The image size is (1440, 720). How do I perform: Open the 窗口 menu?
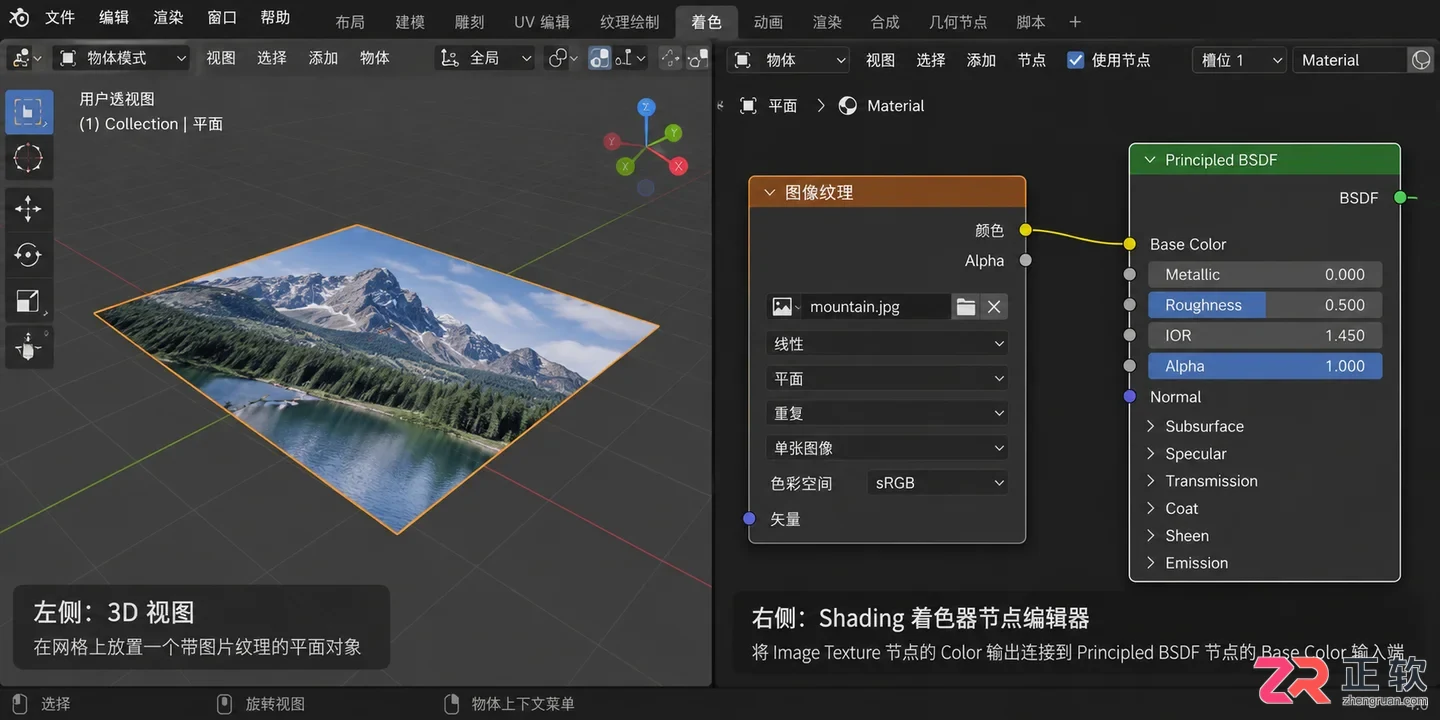point(222,18)
